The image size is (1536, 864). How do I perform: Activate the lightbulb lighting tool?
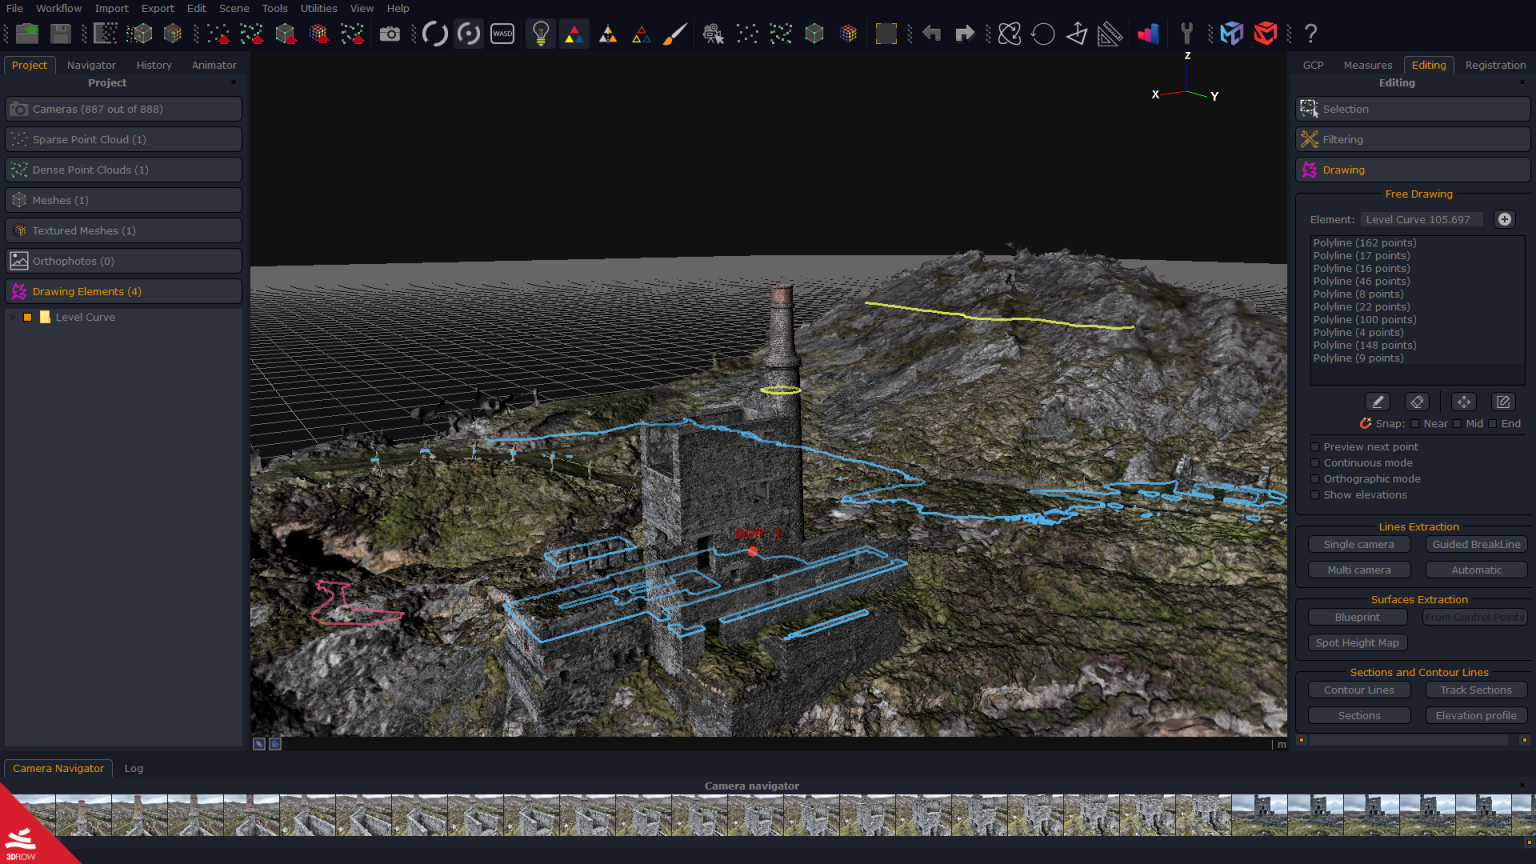540,33
